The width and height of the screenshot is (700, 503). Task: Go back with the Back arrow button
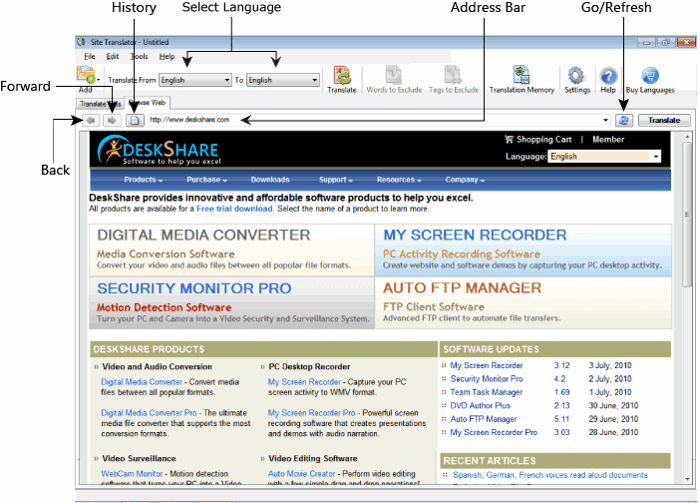coord(91,121)
